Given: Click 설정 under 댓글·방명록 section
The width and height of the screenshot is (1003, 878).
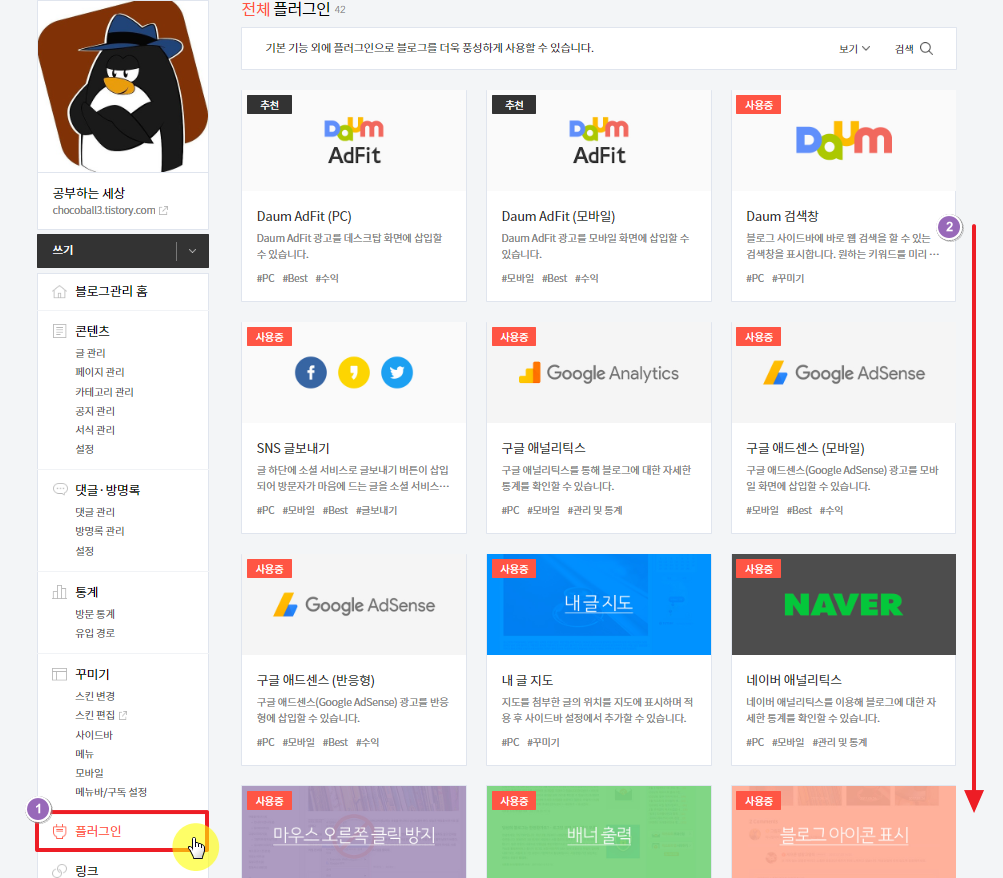Looking at the screenshot, I should [x=84, y=551].
